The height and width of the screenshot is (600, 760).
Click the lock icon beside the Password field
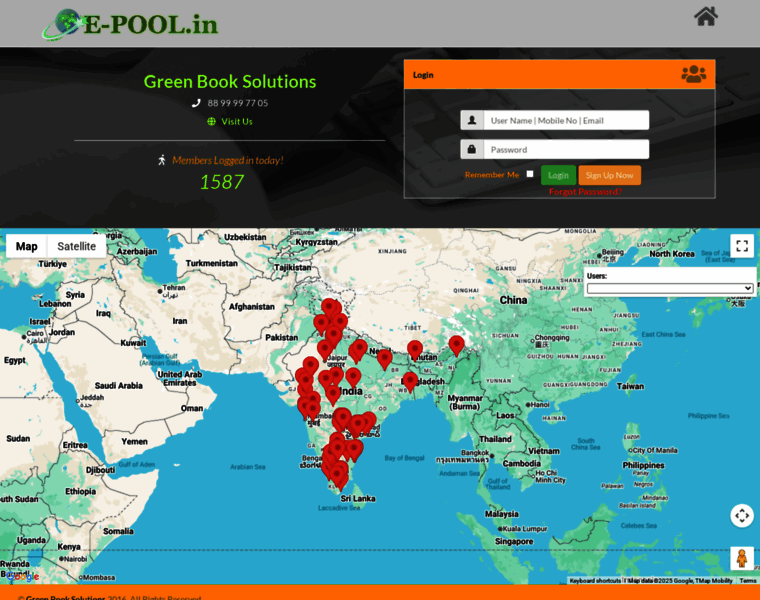click(472, 149)
